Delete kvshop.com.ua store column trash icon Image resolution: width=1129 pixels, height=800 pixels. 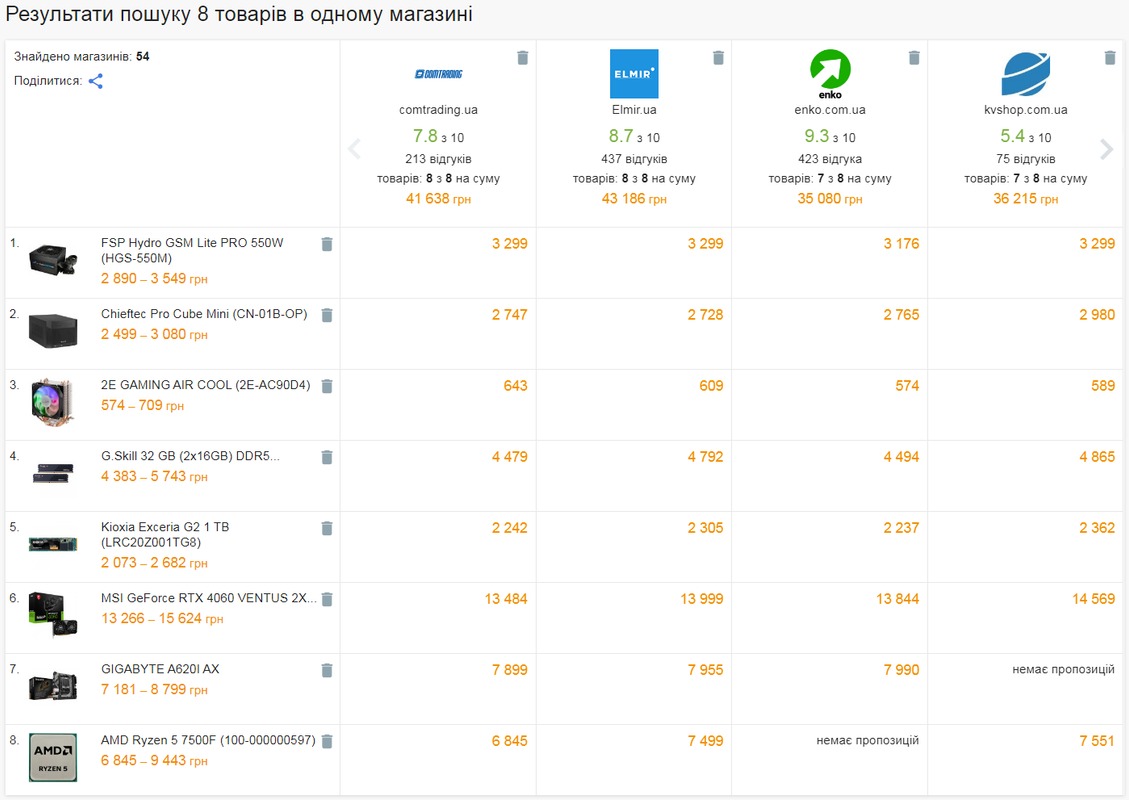point(1110,58)
